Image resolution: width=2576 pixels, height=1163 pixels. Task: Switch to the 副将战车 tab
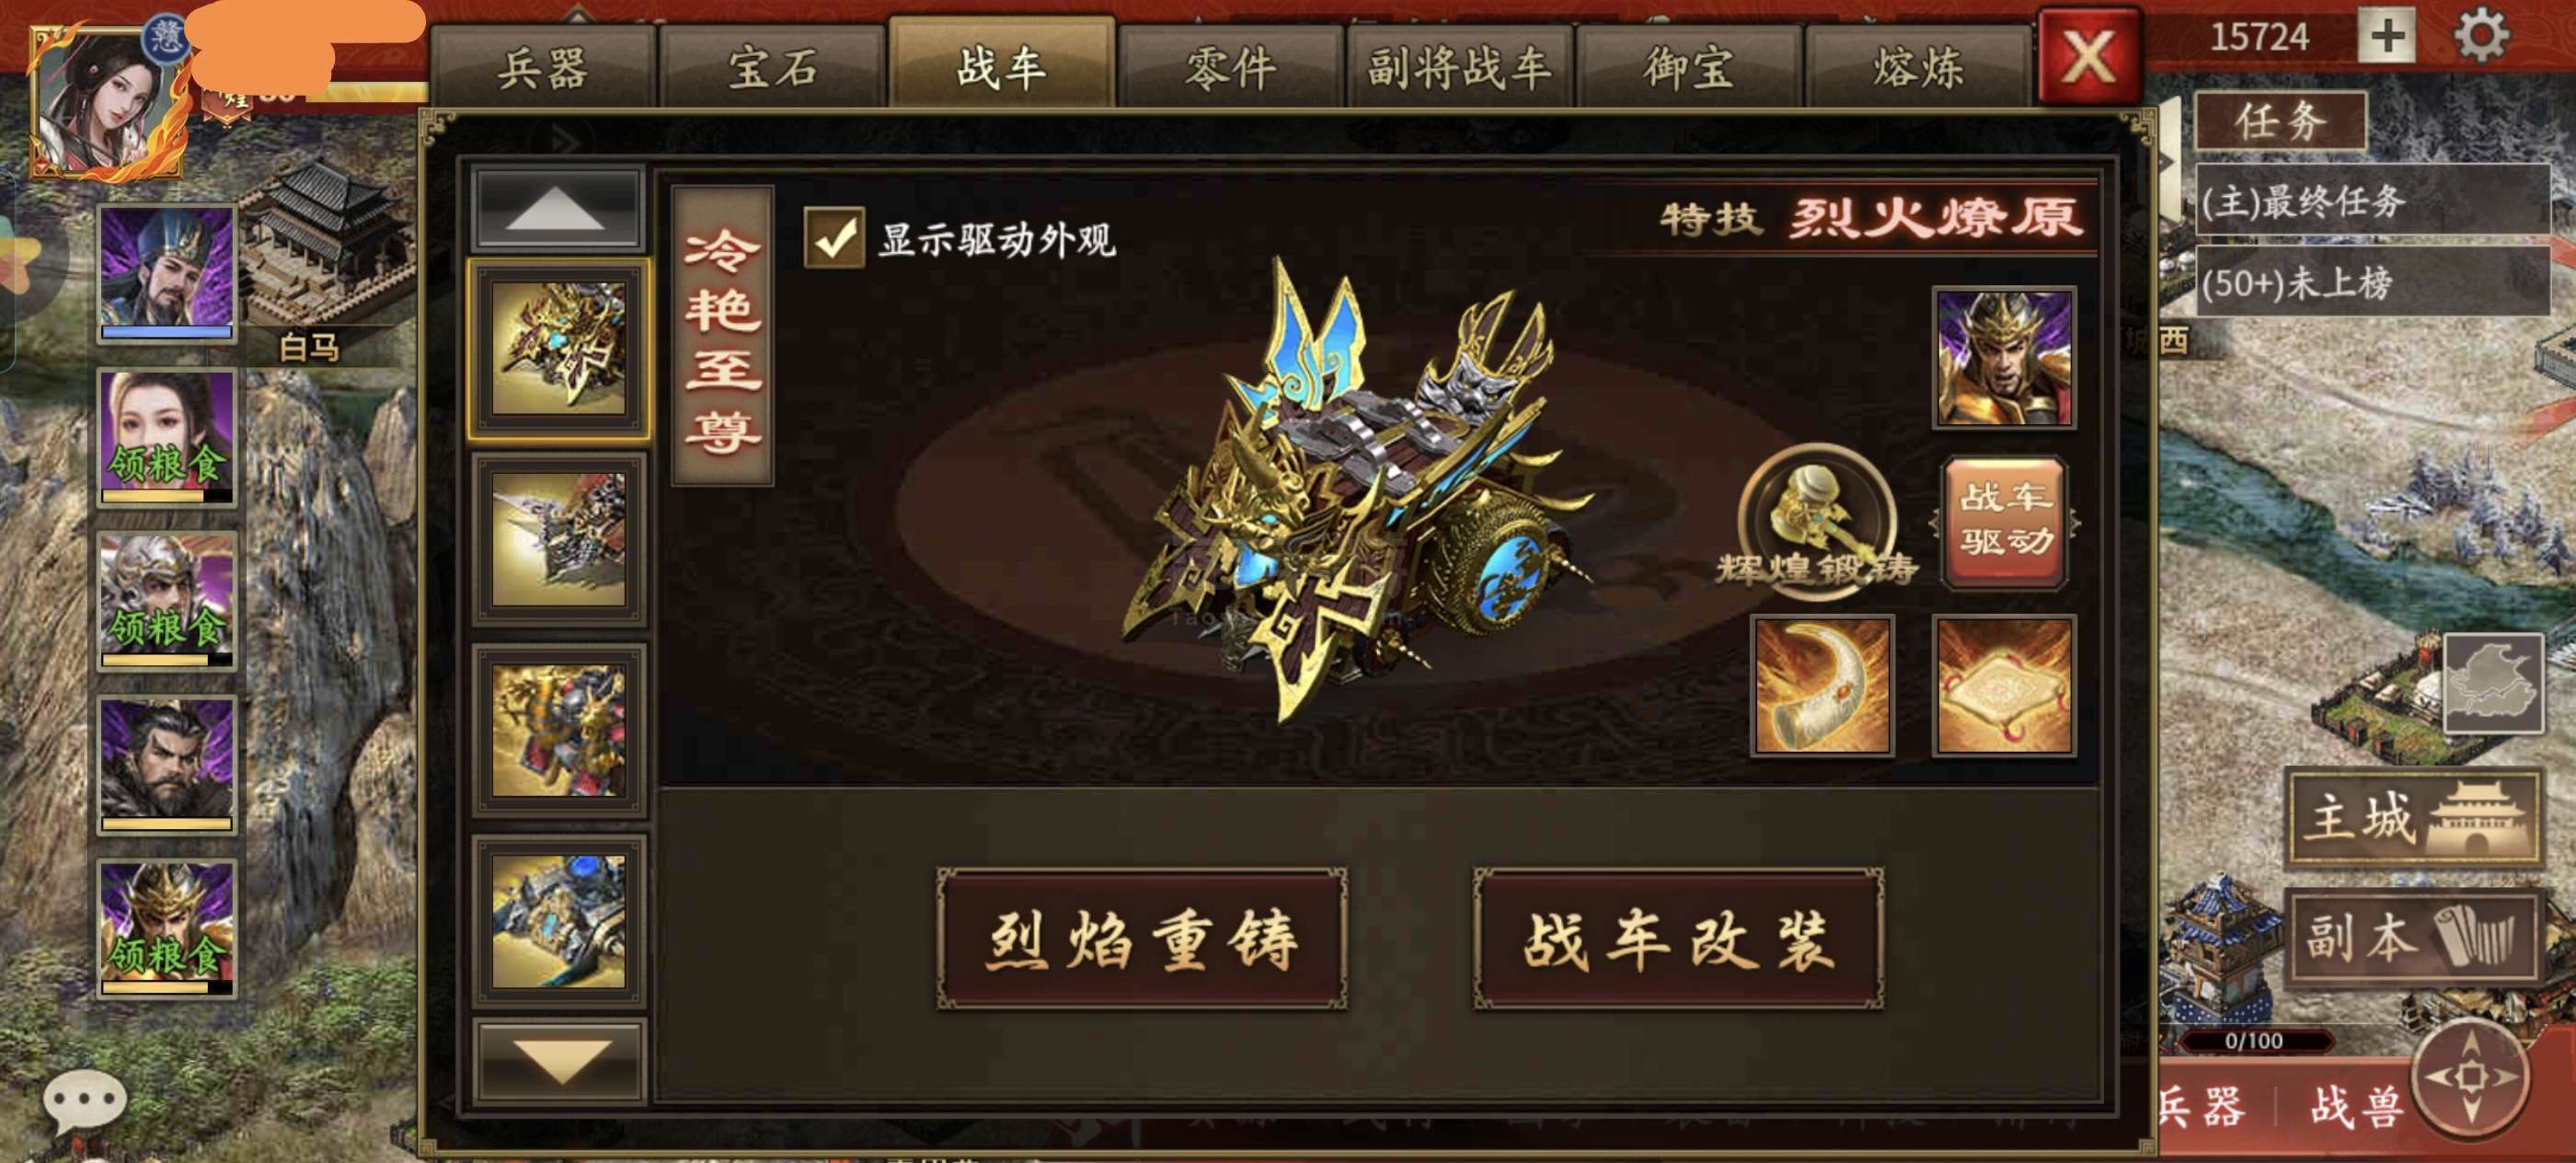(1459, 68)
